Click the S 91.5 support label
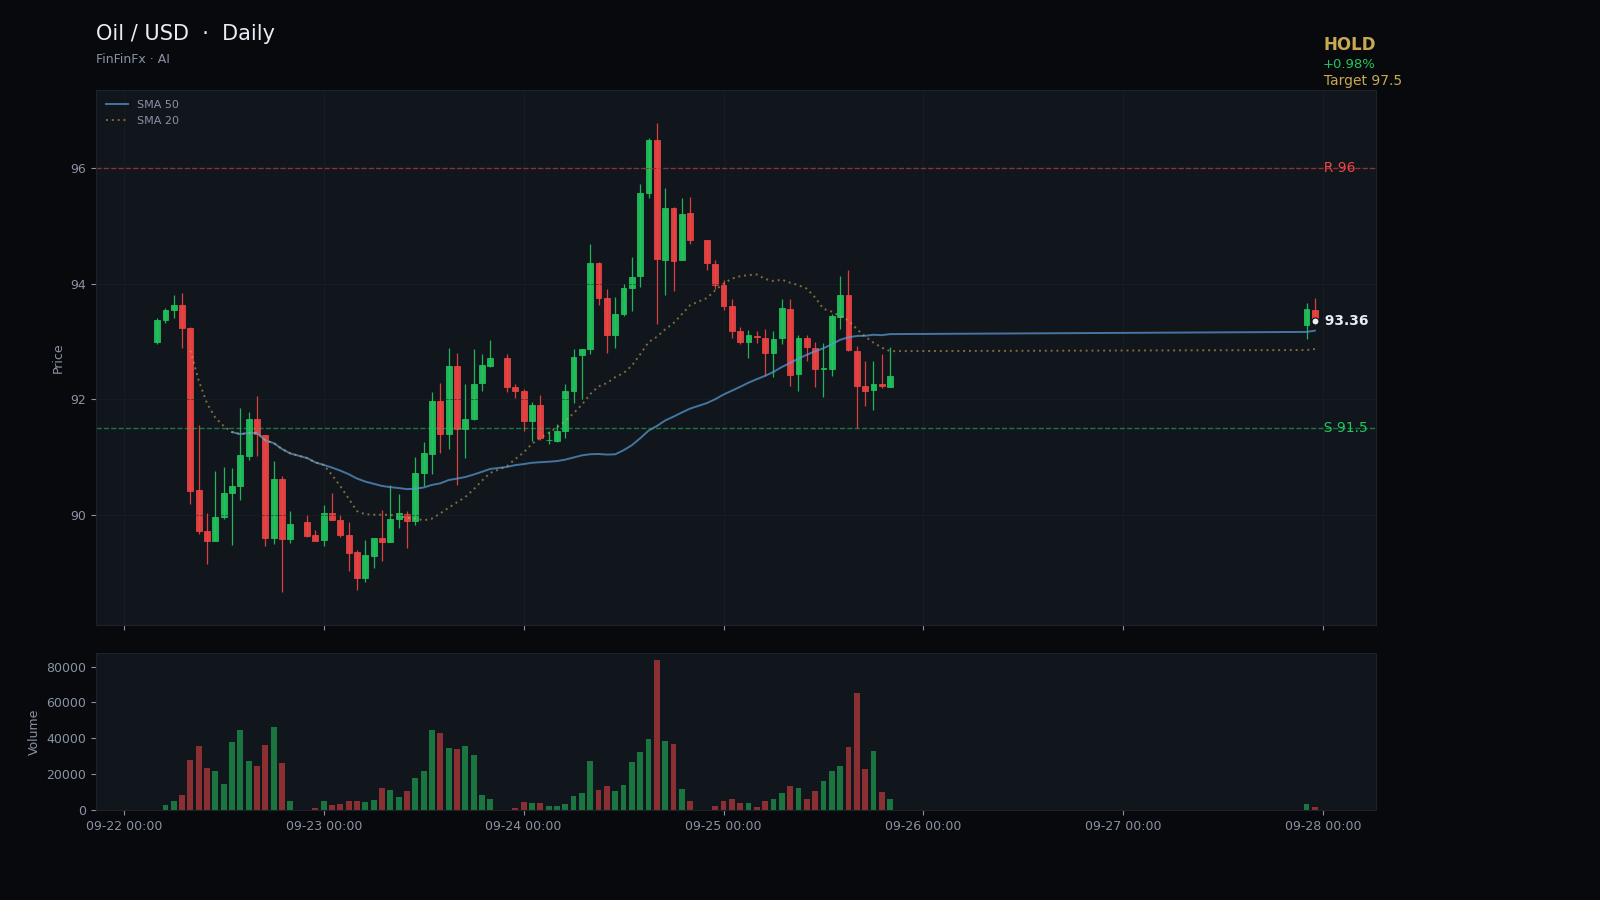The width and height of the screenshot is (1600, 900). point(1345,428)
